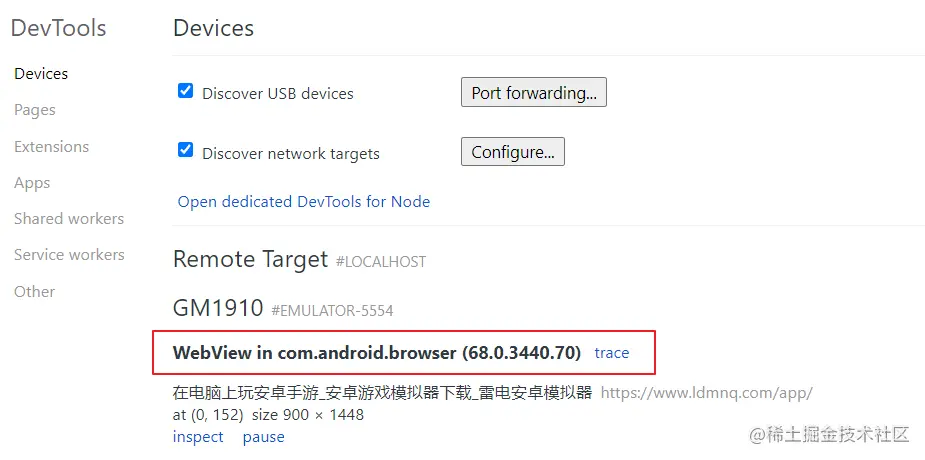The image size is (925, 460).
Task: Go to the Apps section
Action: [x=32, y=183]
